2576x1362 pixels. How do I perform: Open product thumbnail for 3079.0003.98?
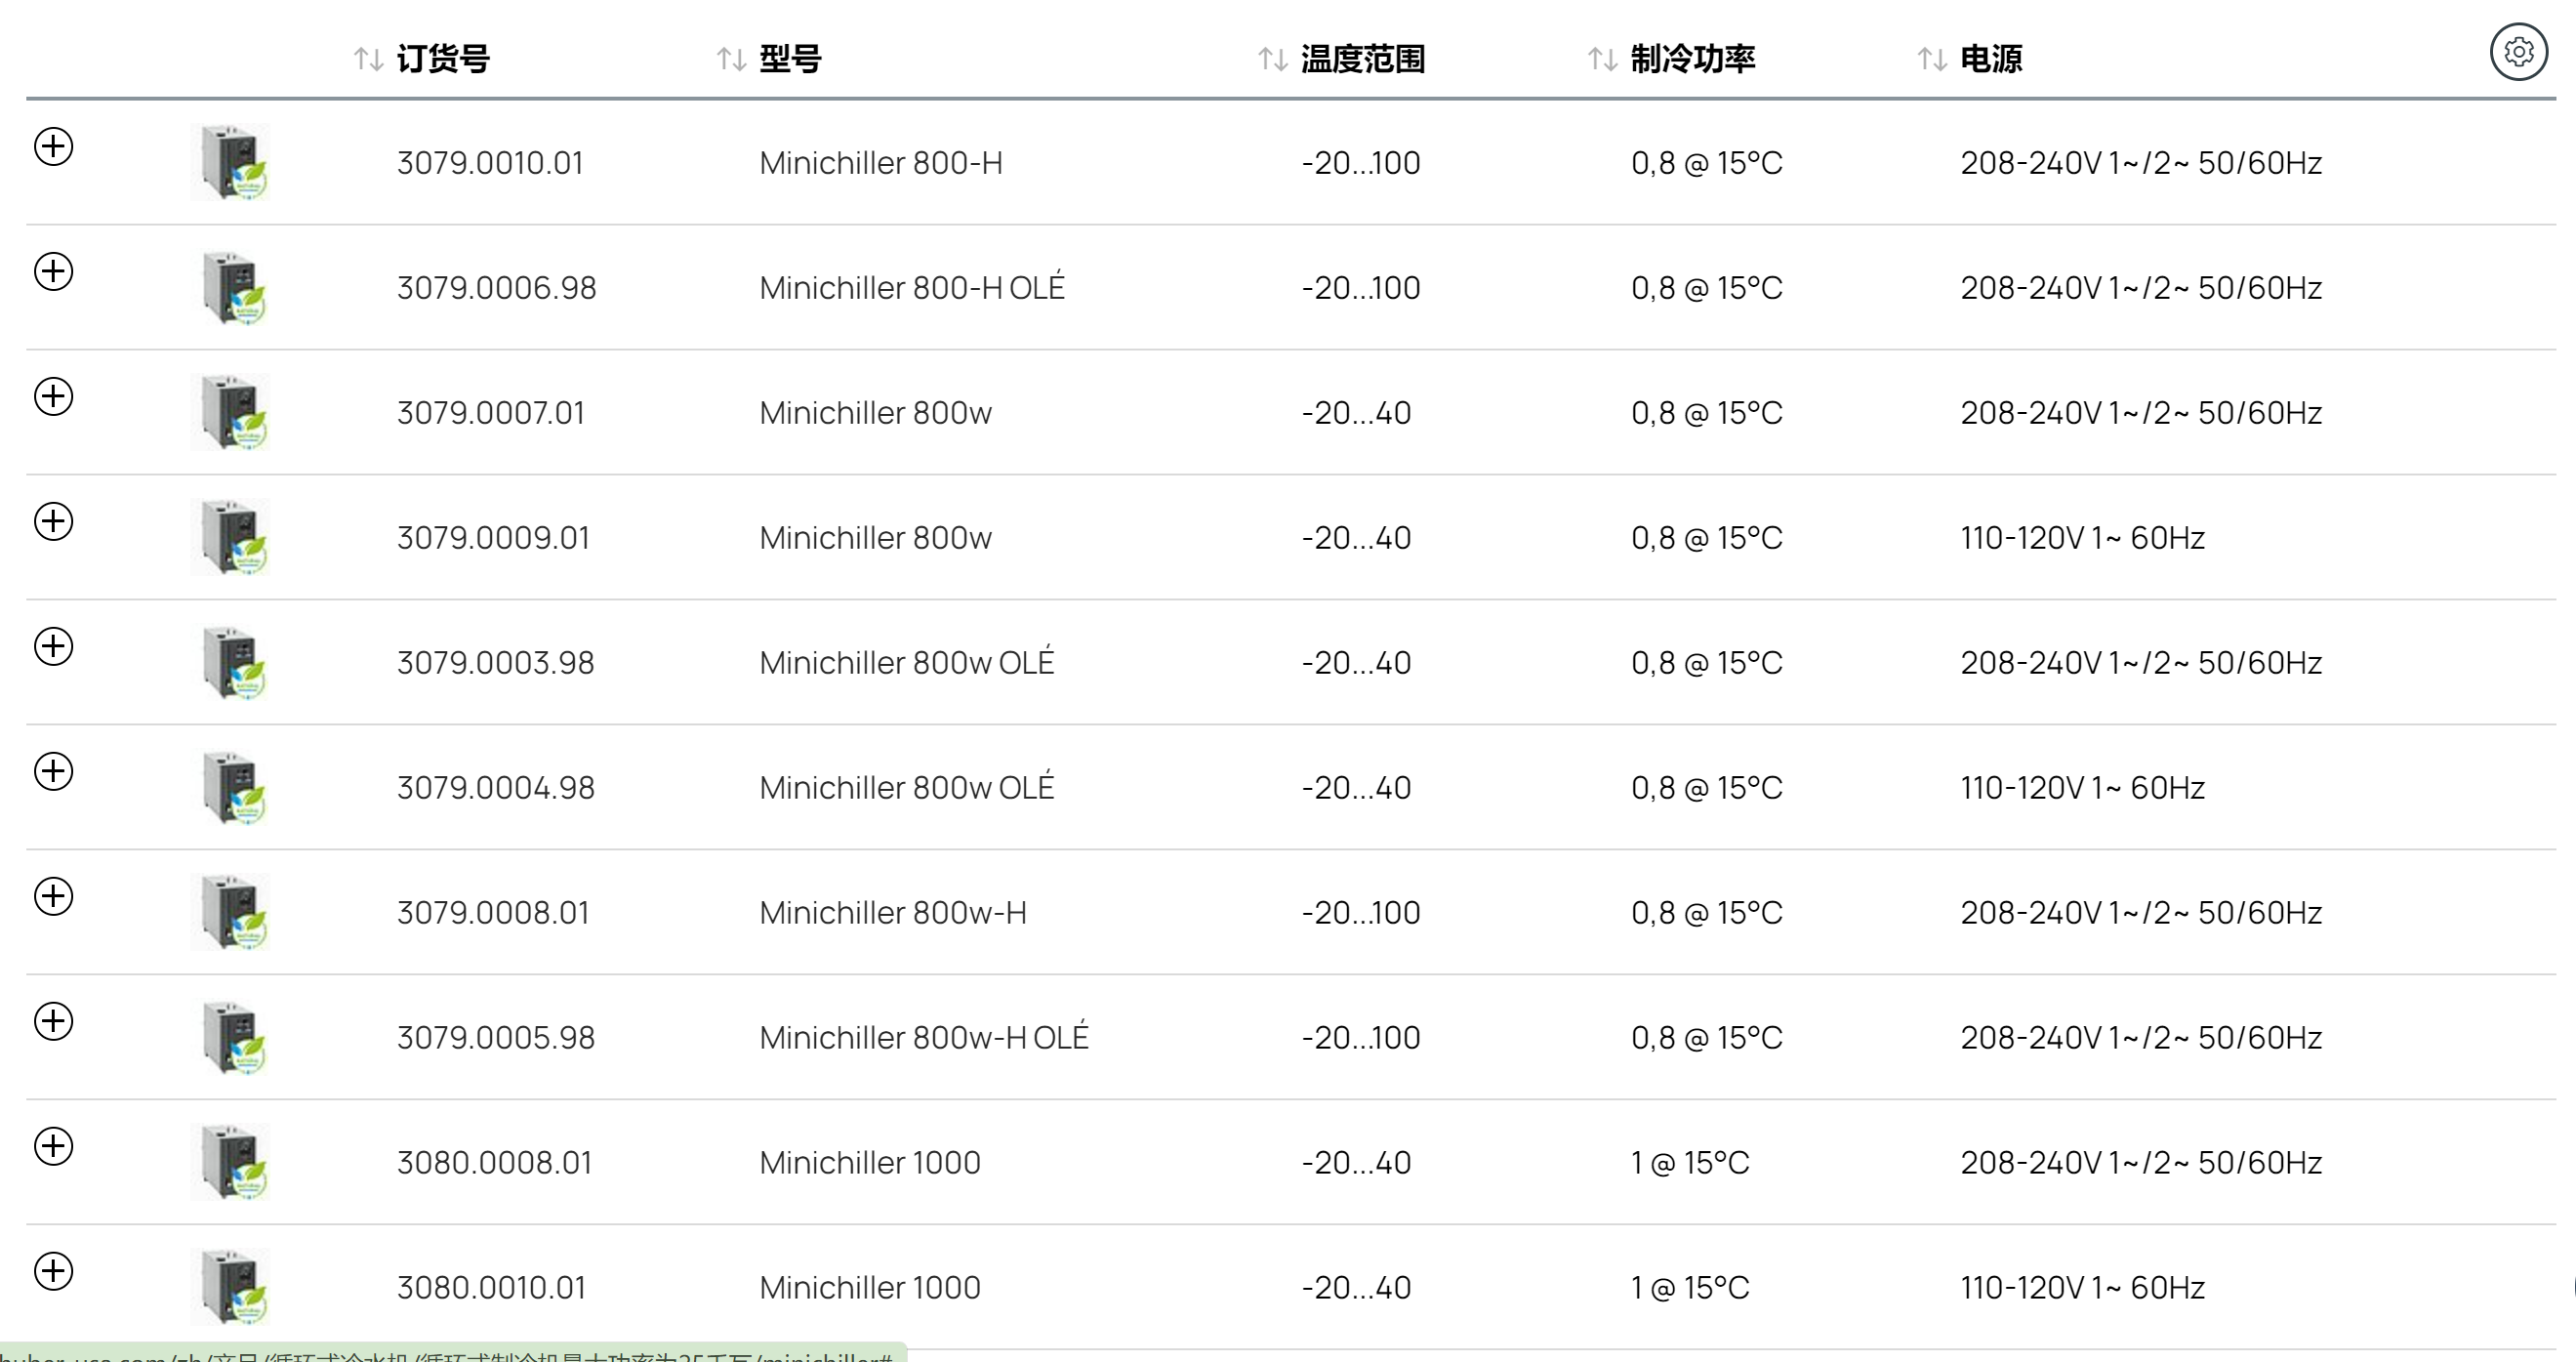click(231, 662)
